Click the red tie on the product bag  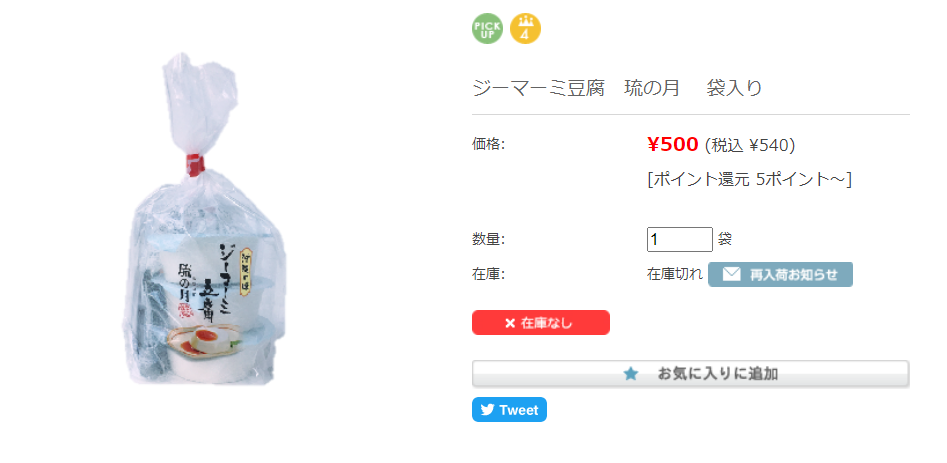[195, 165]
